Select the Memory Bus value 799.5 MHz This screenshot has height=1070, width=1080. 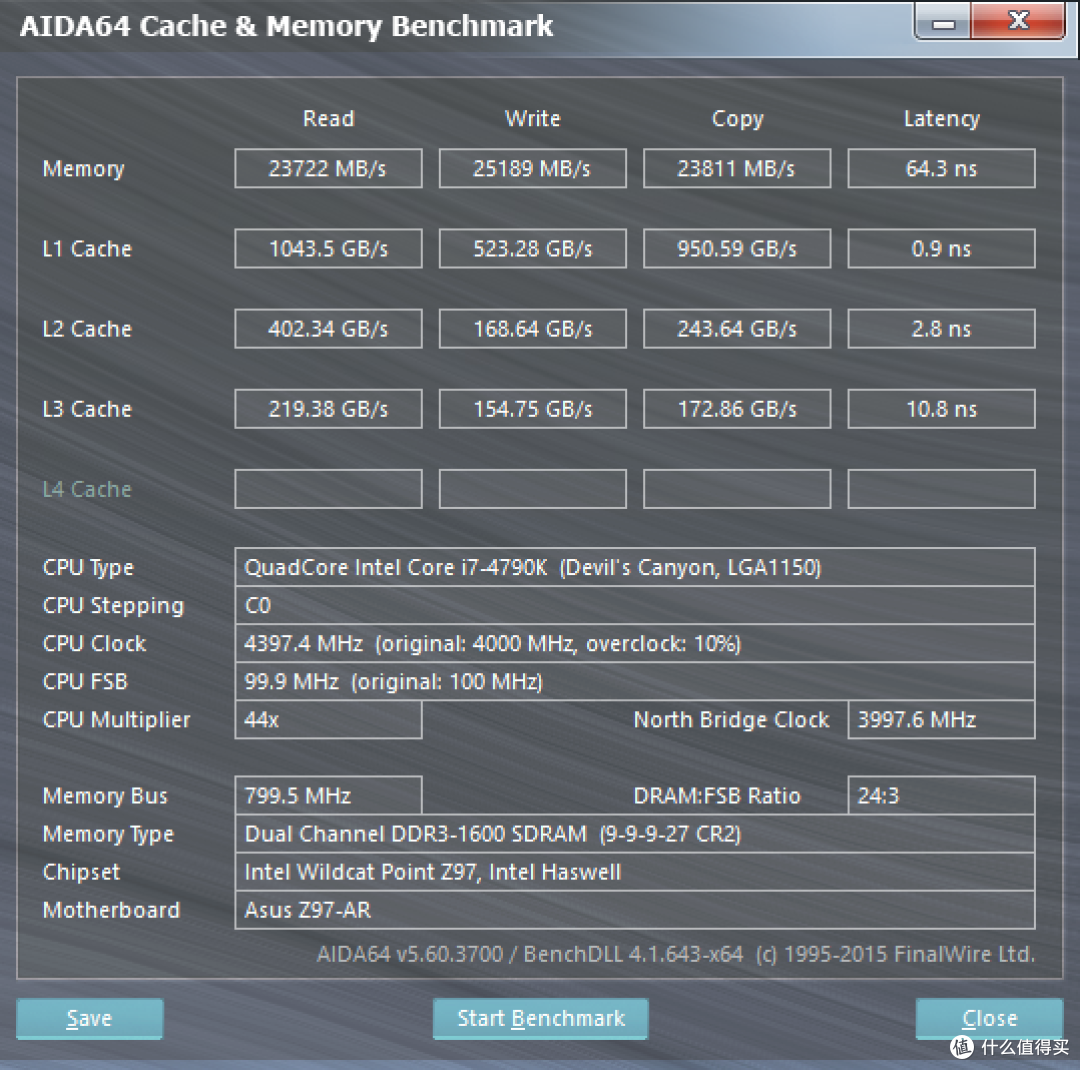coord(328,795)
